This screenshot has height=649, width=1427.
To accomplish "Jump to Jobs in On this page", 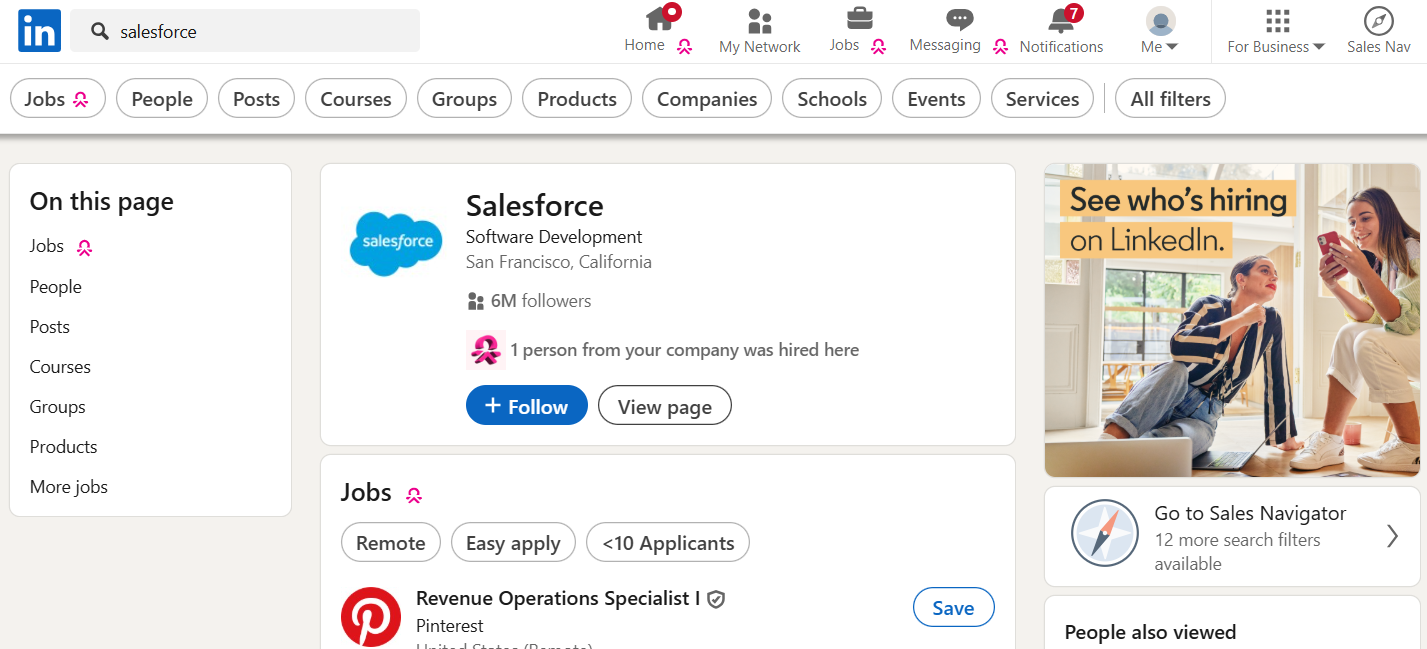I will pyautogui.click(x=47, y=246).
